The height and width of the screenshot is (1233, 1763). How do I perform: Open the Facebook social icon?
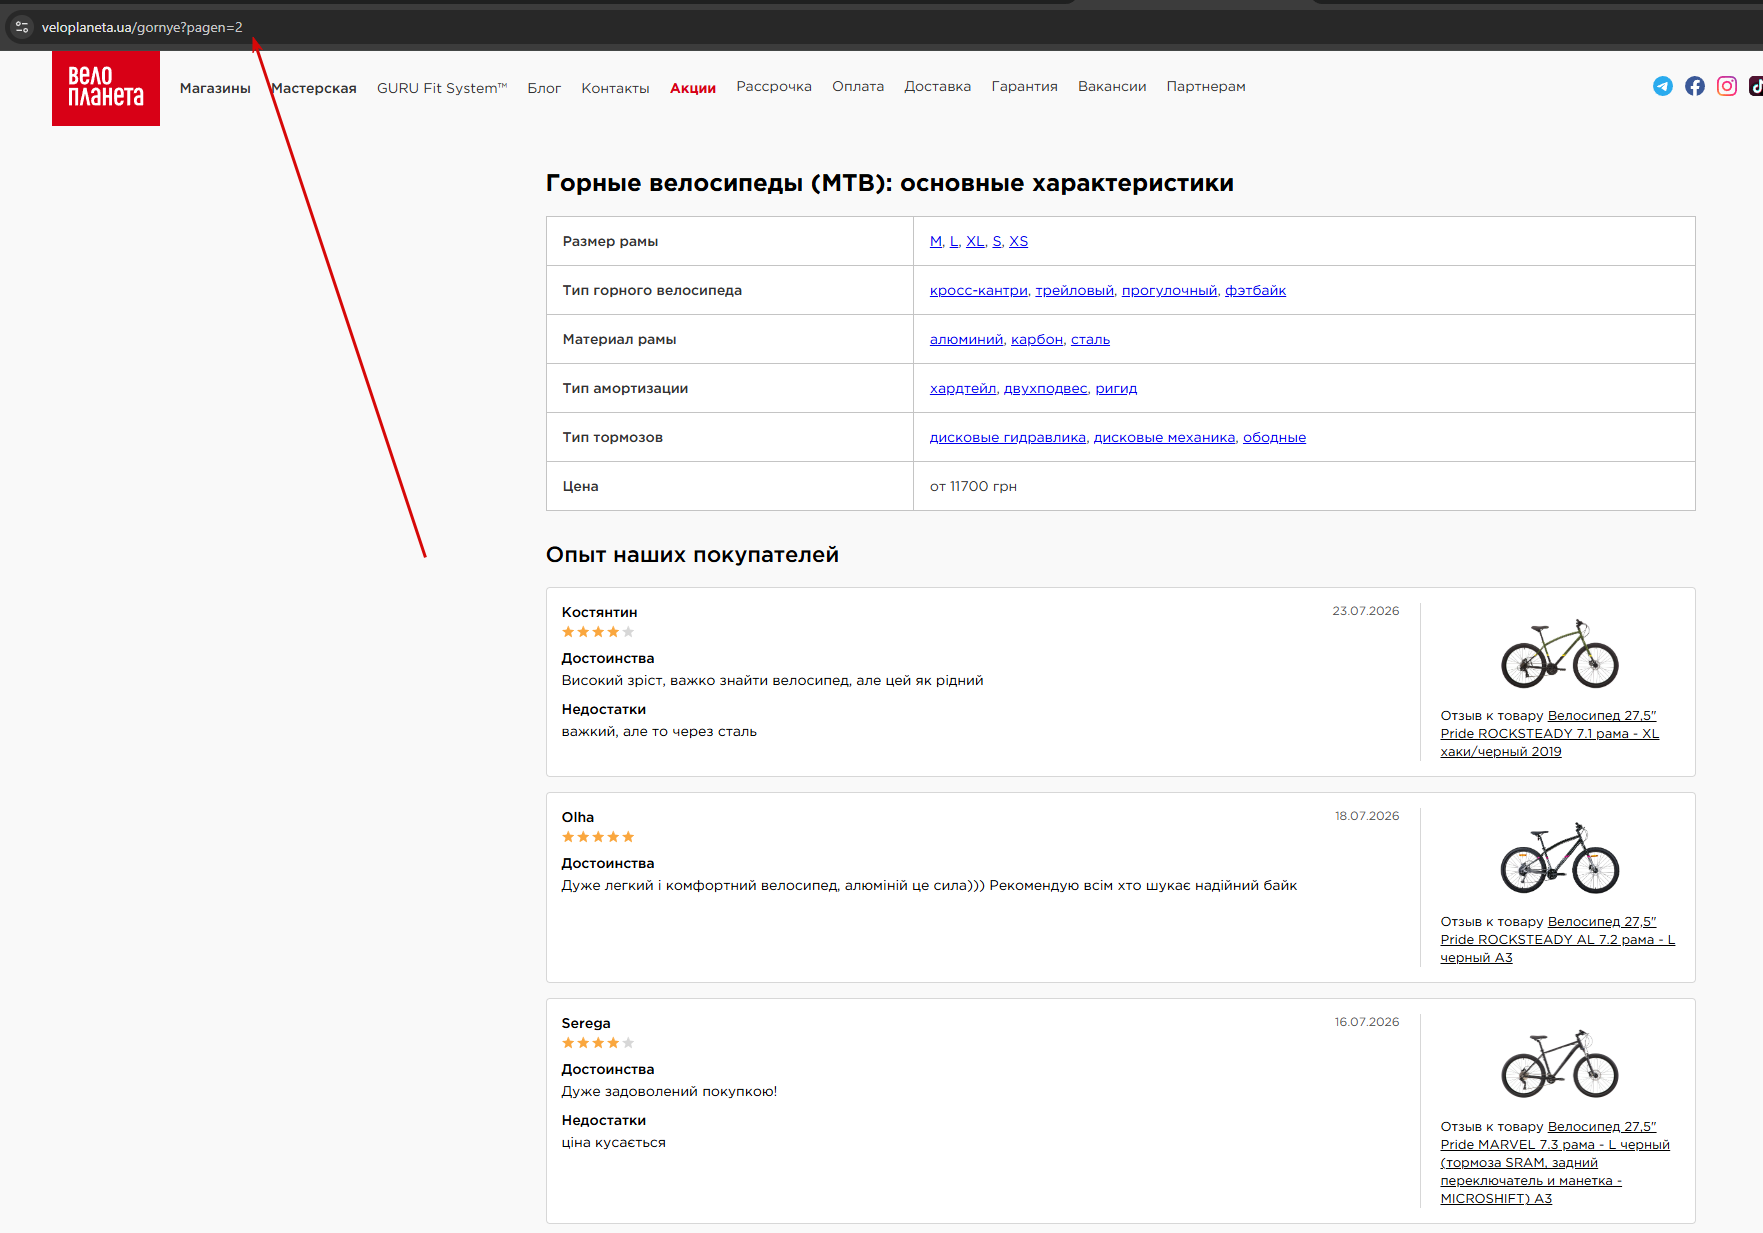click(x=1694, y=86)
